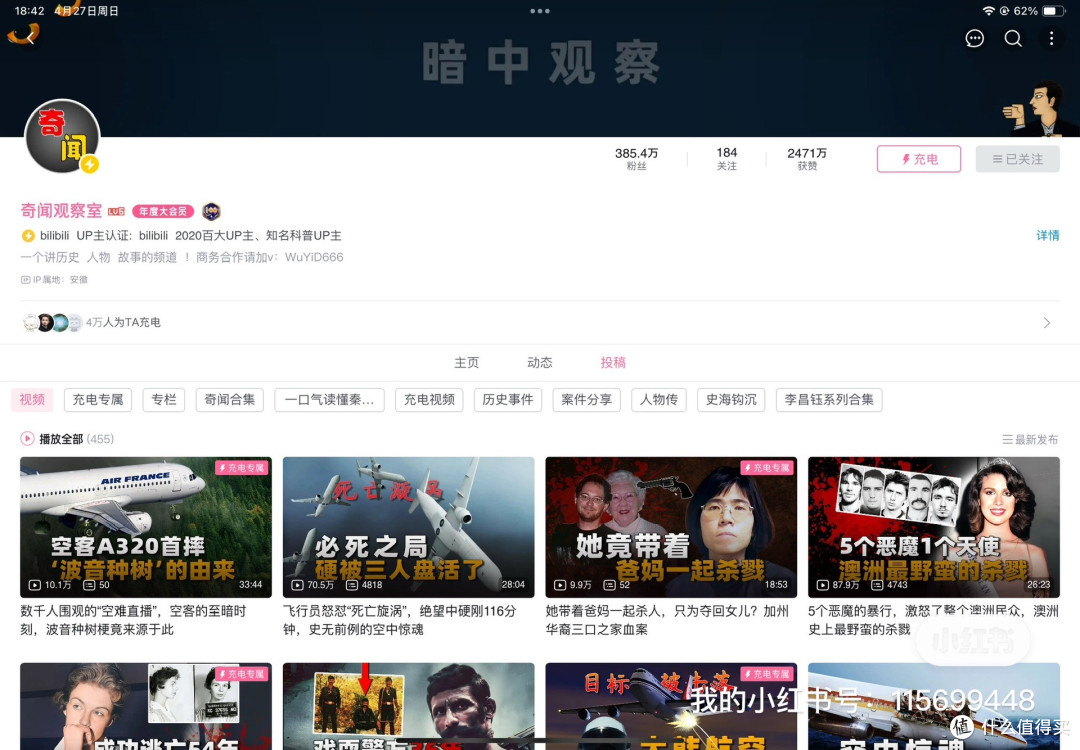
Task: Tap the 2471万 获赞 stat
Action: tap(807, 158)
